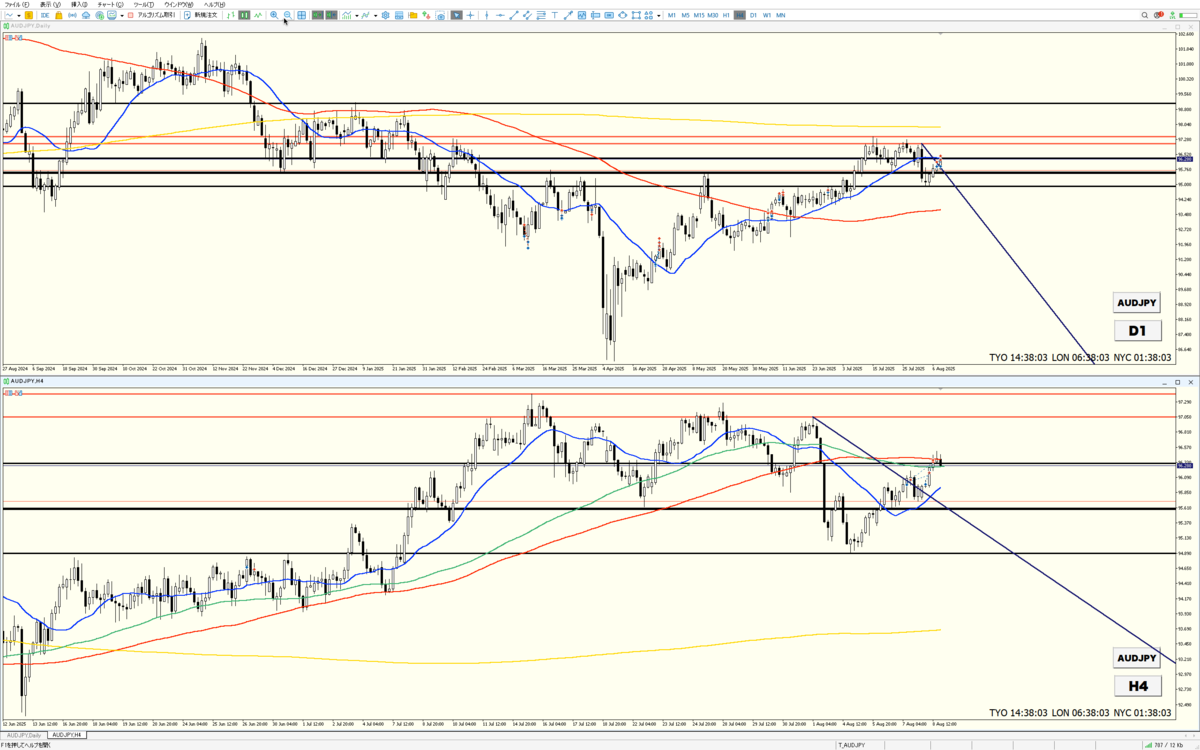Switch to the AUDJPY,H4 chart tab
Screen dimensions: 1200x750
[68, 735]
